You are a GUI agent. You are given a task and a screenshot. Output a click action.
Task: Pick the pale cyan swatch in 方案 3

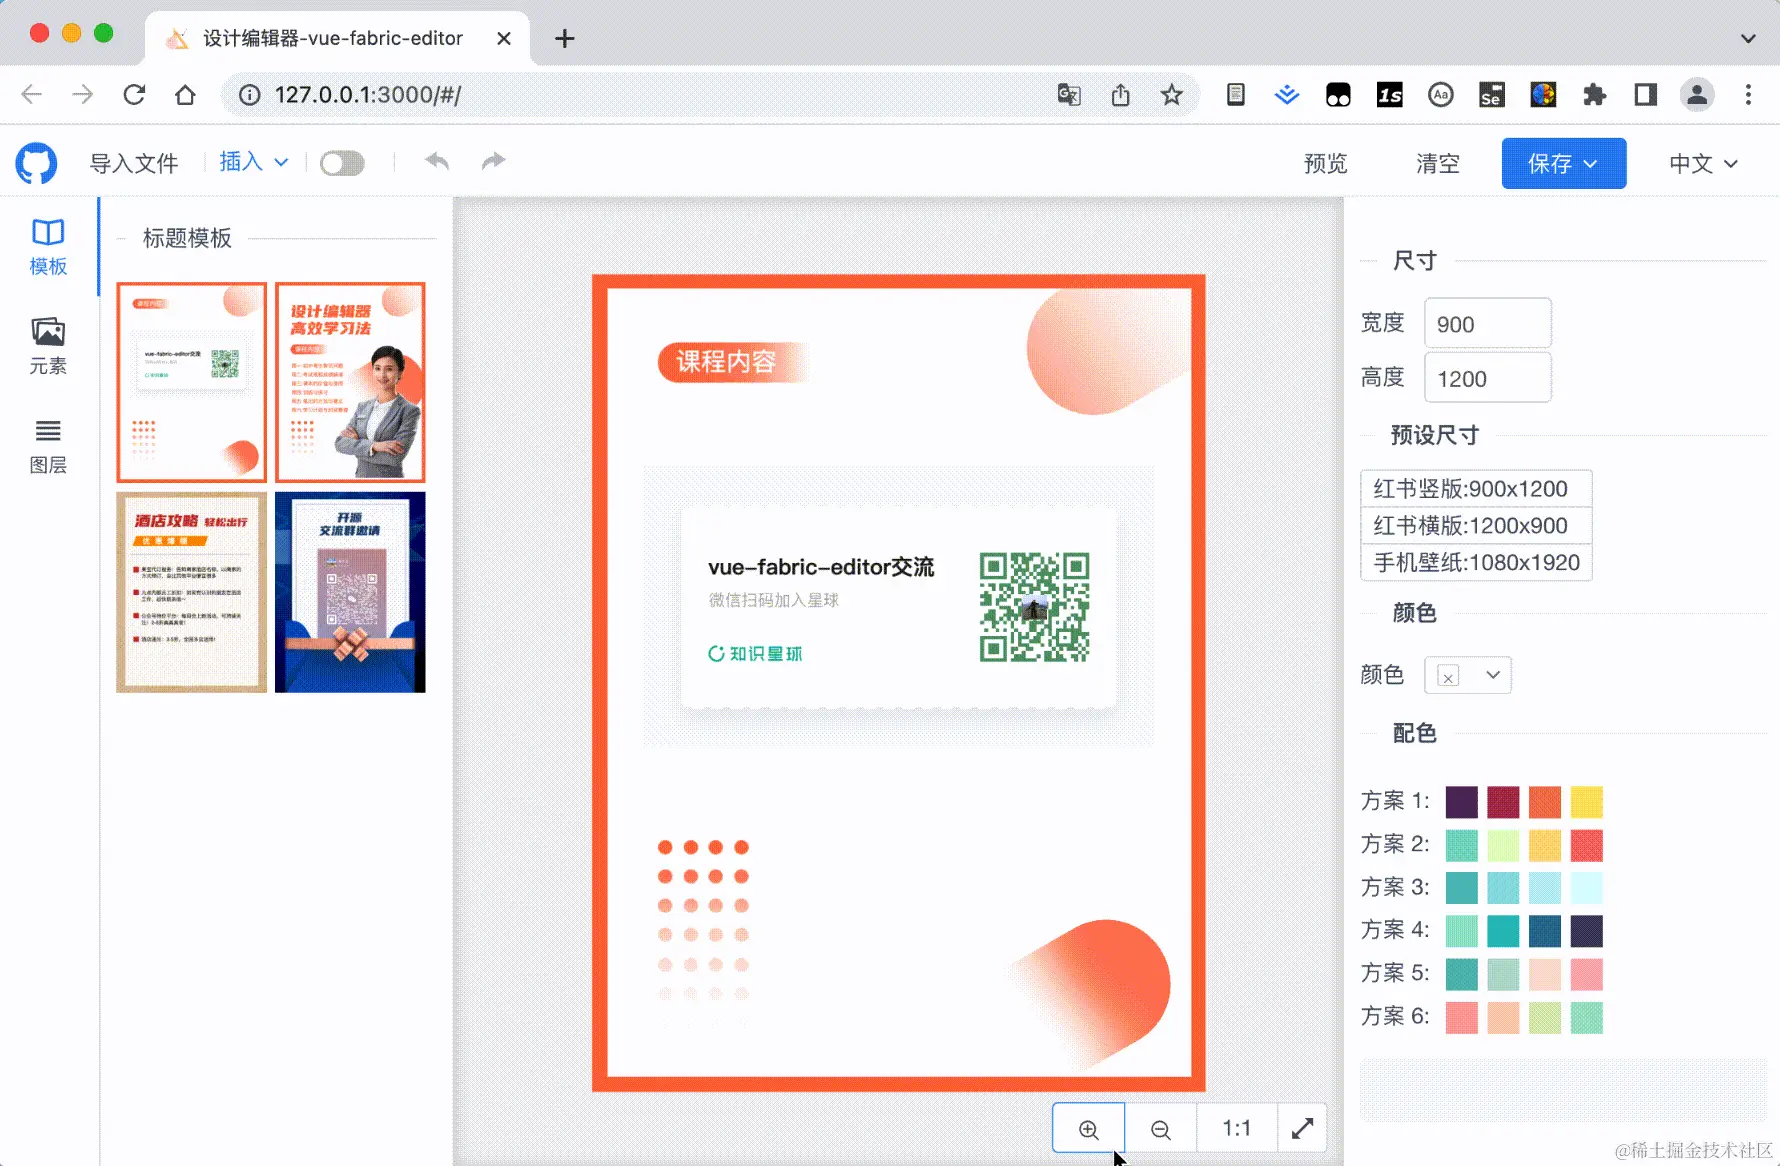point(1586,888)
